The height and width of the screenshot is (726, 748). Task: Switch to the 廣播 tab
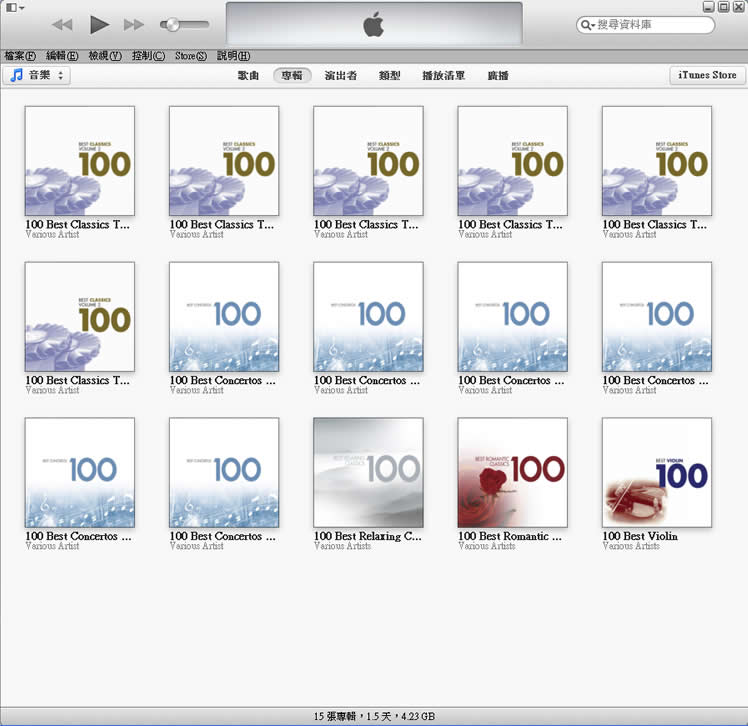(498, 75)
